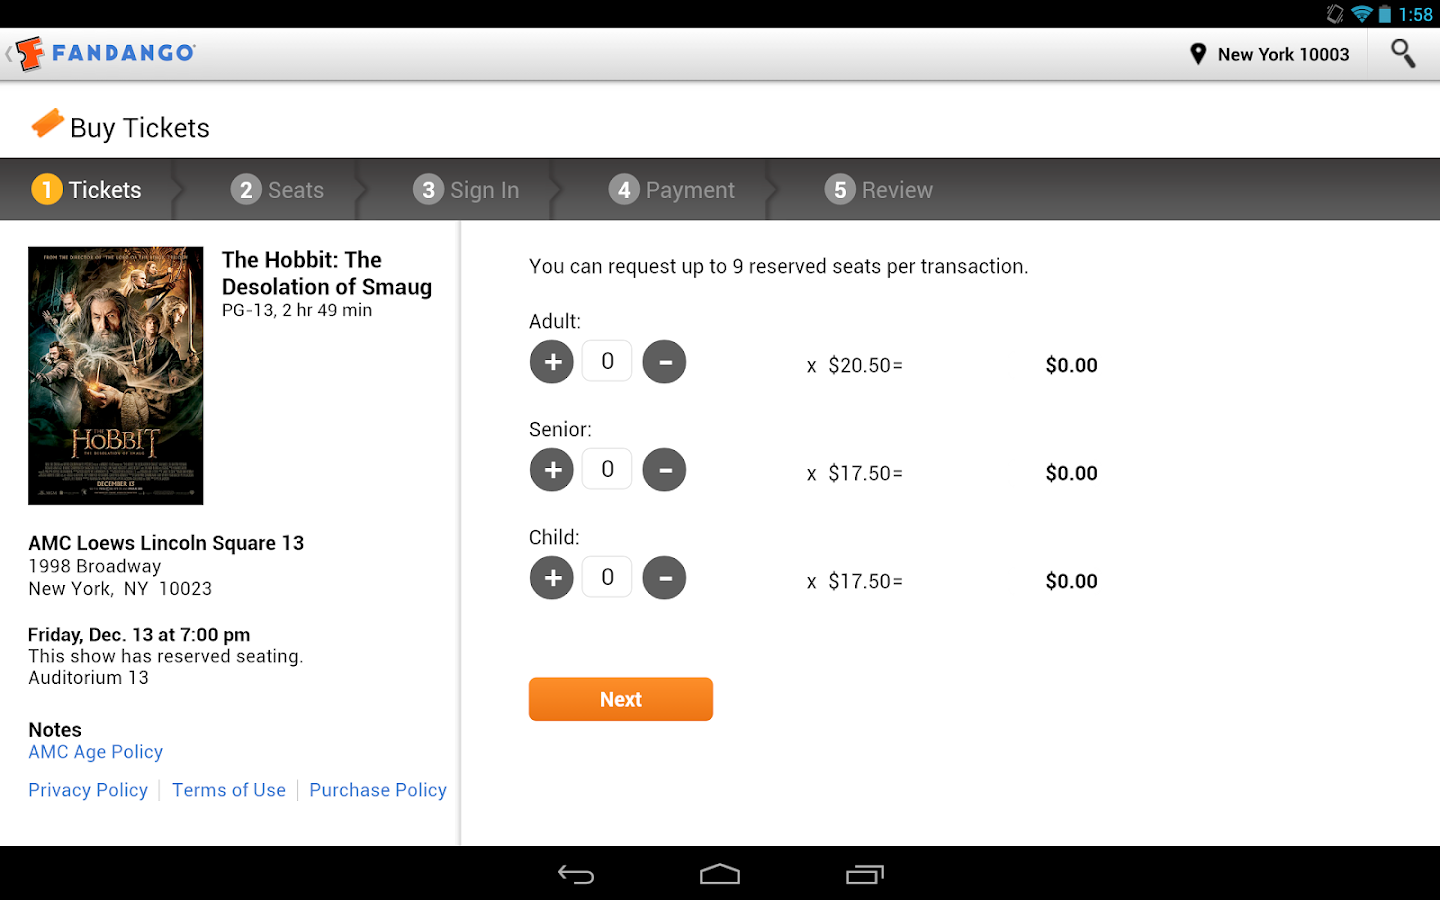Increase Adult ticket count with plus
The width and height of the screenshot is (1440, 900).
[x=552, y=362]
